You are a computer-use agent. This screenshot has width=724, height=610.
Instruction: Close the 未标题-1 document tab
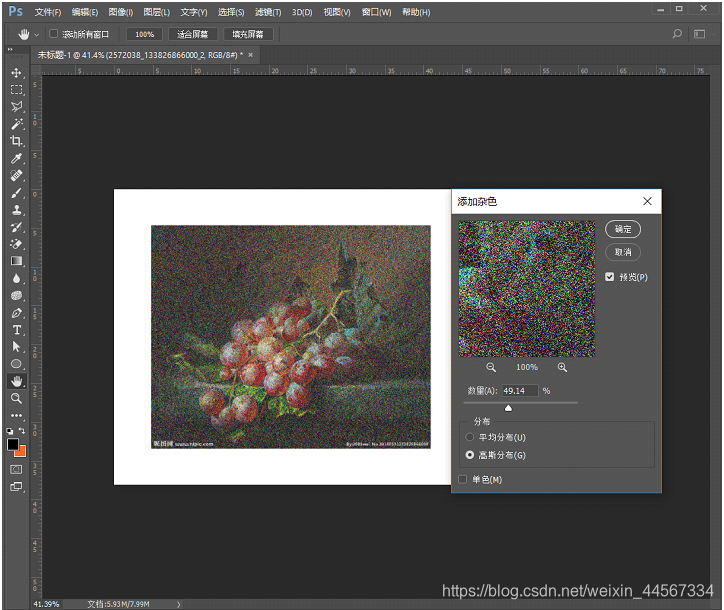[x=251, y=55]
